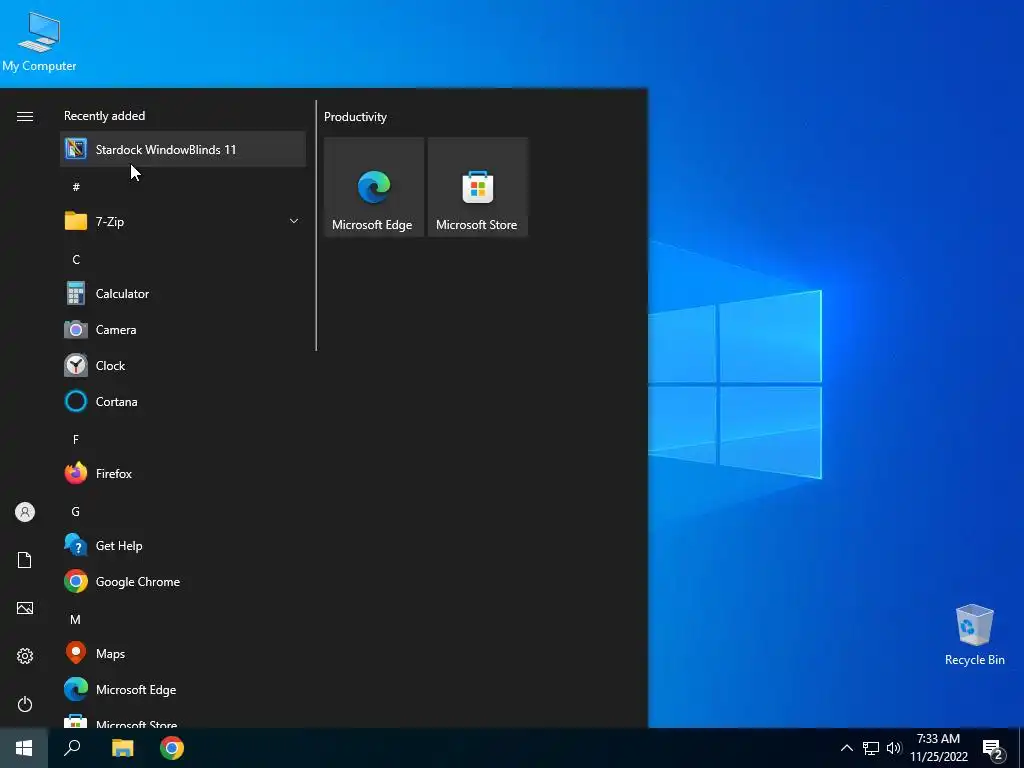1024x768 pixels.
Task: Launch Calculator from the app list
Action: pos(183,294)
